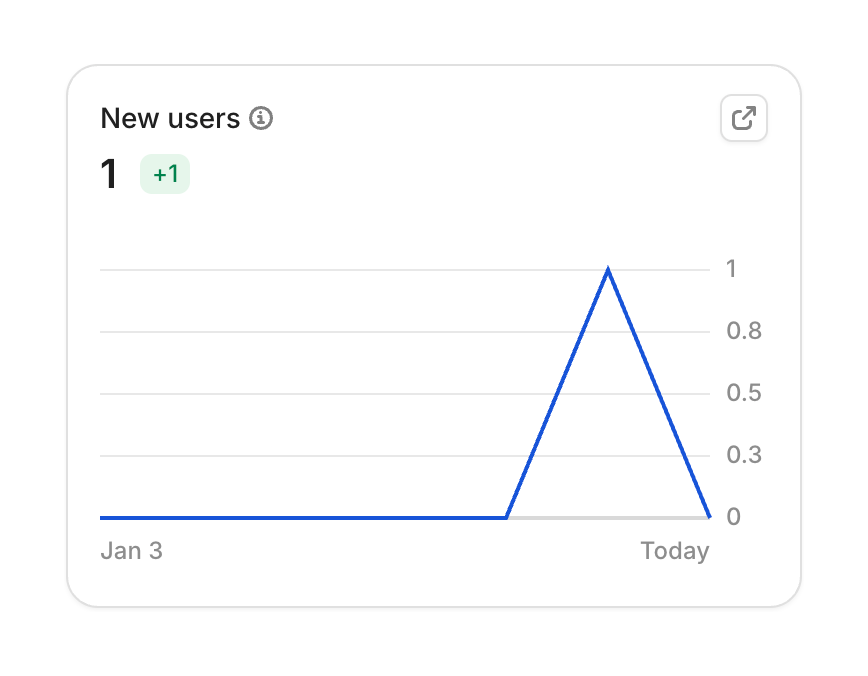Click the peak point of the blue line
Image resolution: width=868 pixels, height=676 pixels.
pos(608,269)
